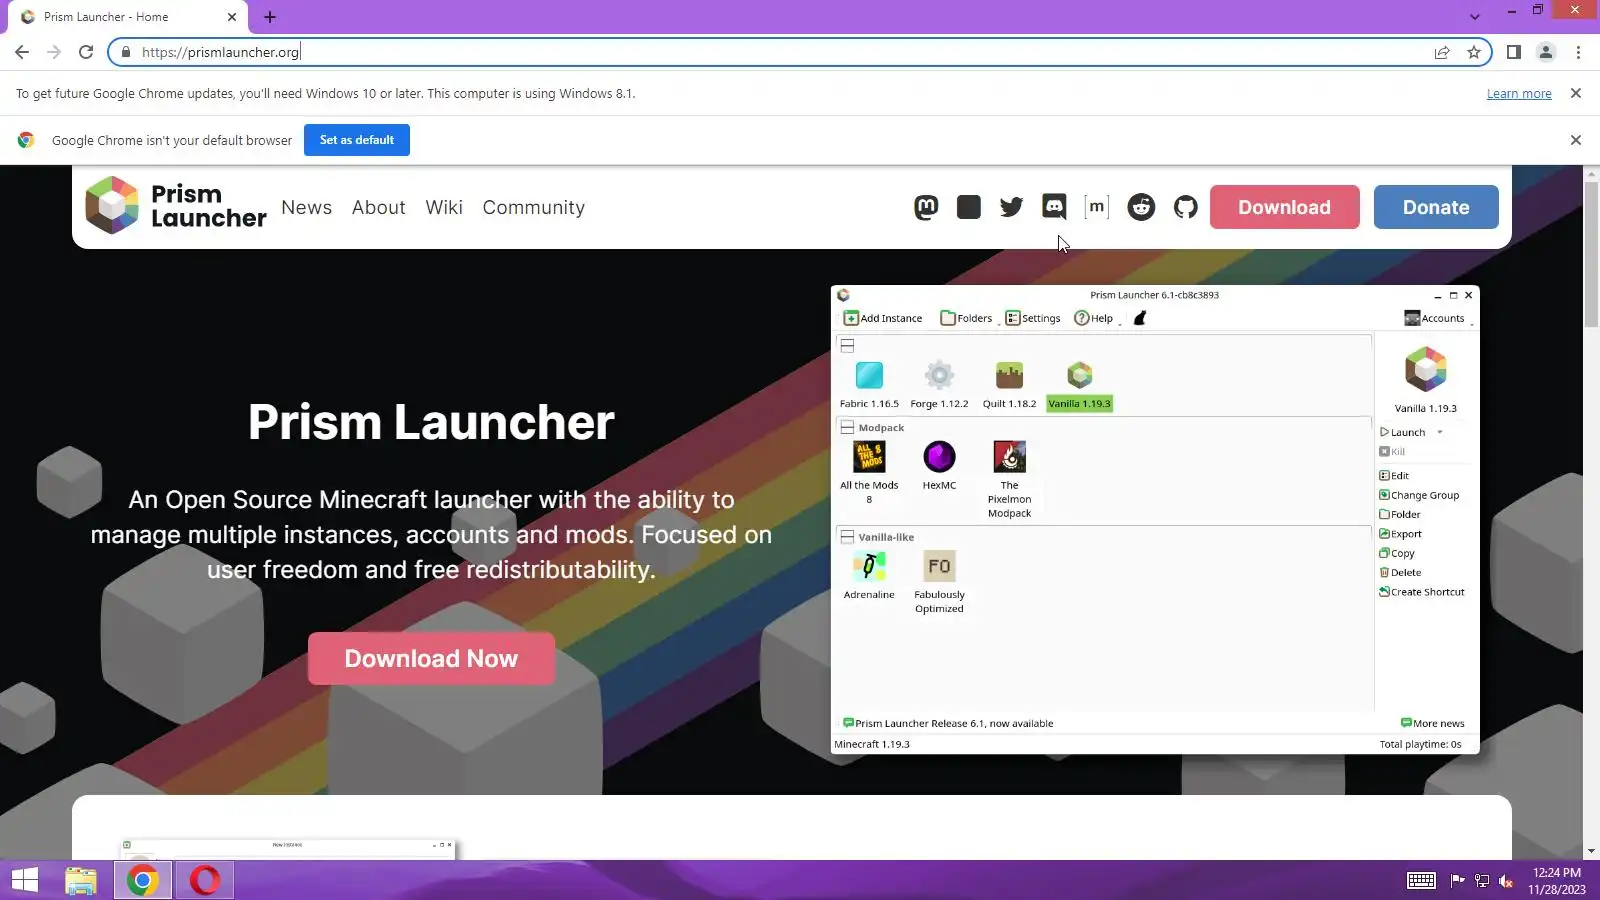Open the Learn more link

(x=1519, y=94)
